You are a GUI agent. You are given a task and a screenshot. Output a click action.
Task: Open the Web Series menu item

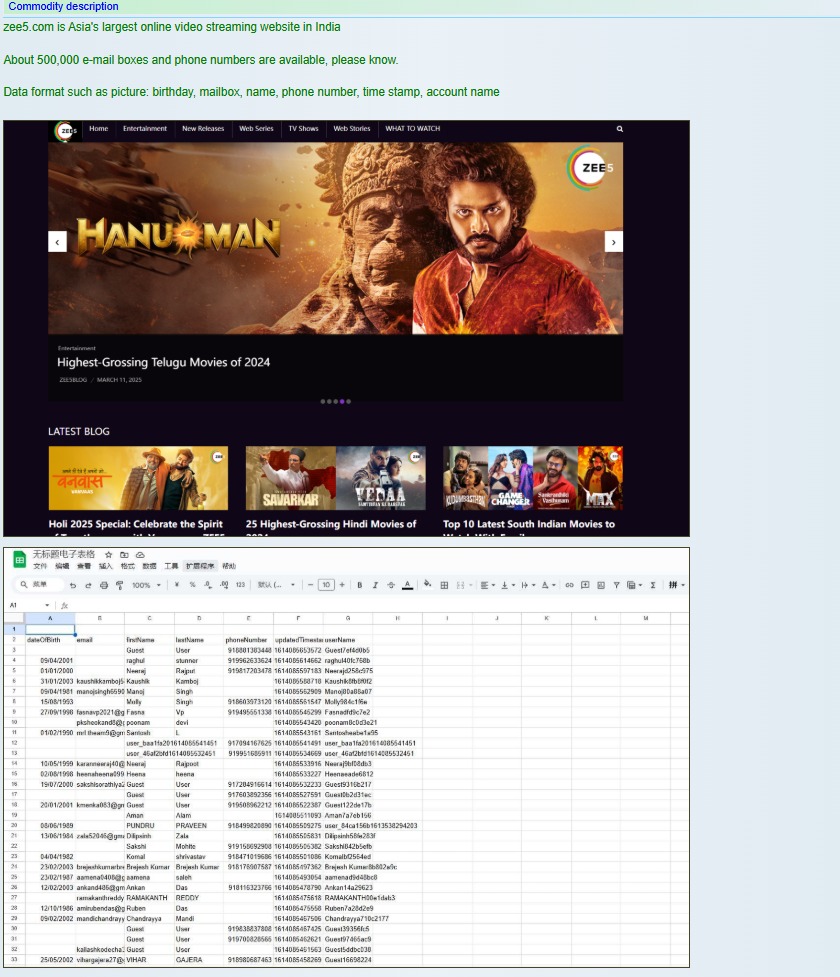[x=256, y=129]
